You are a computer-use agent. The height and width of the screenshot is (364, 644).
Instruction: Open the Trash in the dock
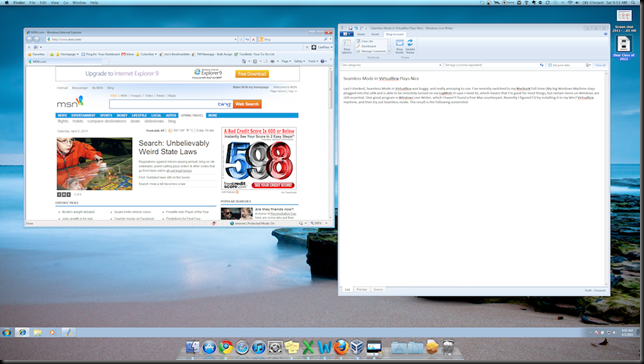[x=448, y=348]
